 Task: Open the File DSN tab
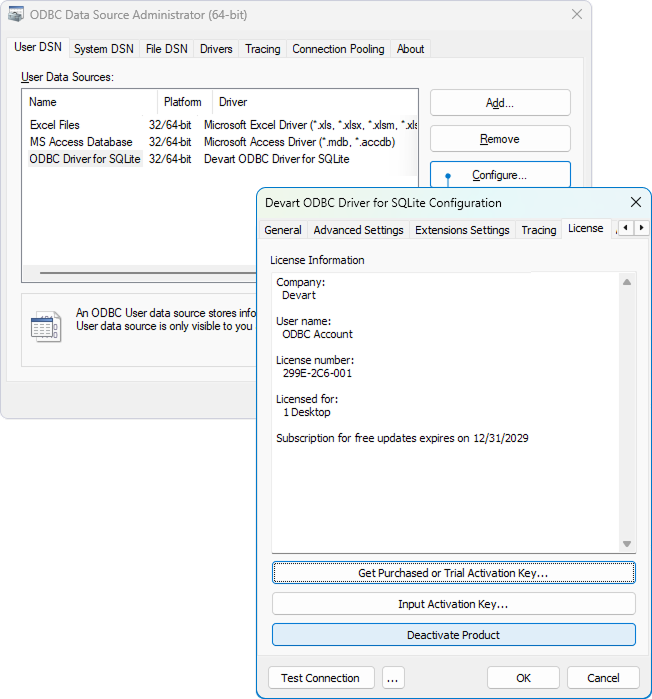167,49
